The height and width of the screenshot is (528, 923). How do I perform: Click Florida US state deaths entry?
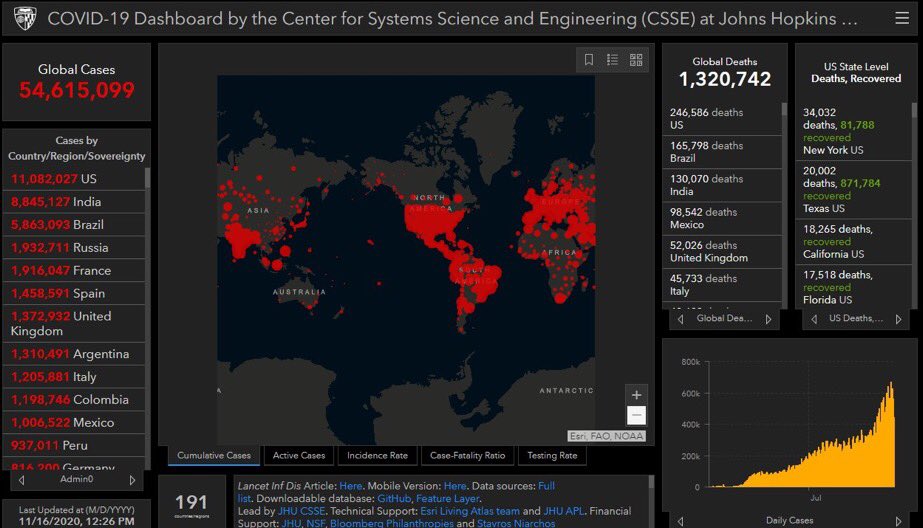click(854, 287)
